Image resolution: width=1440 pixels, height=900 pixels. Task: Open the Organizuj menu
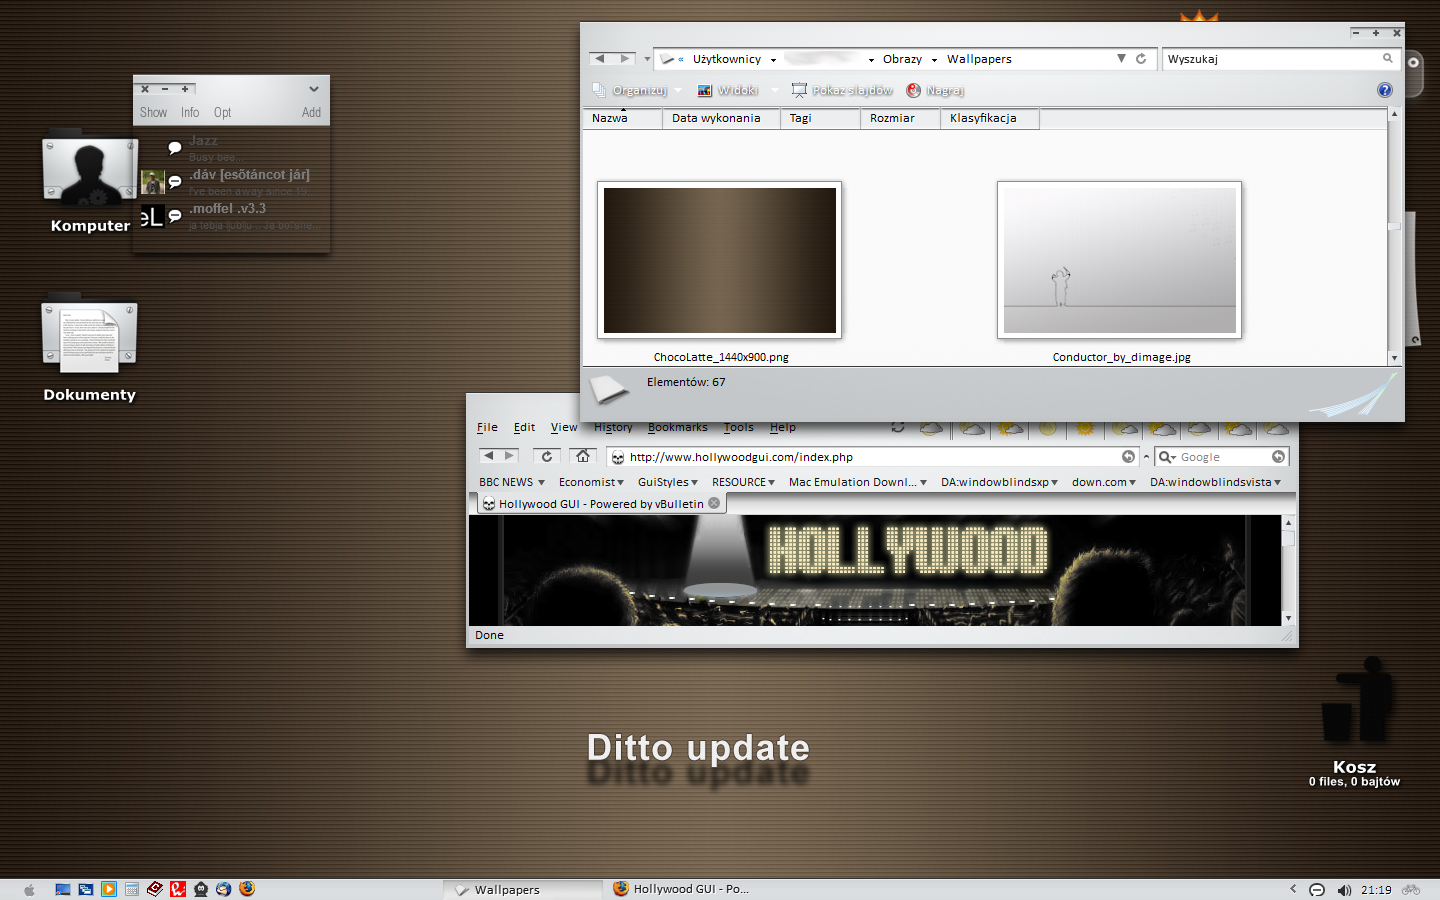(637, 90)
